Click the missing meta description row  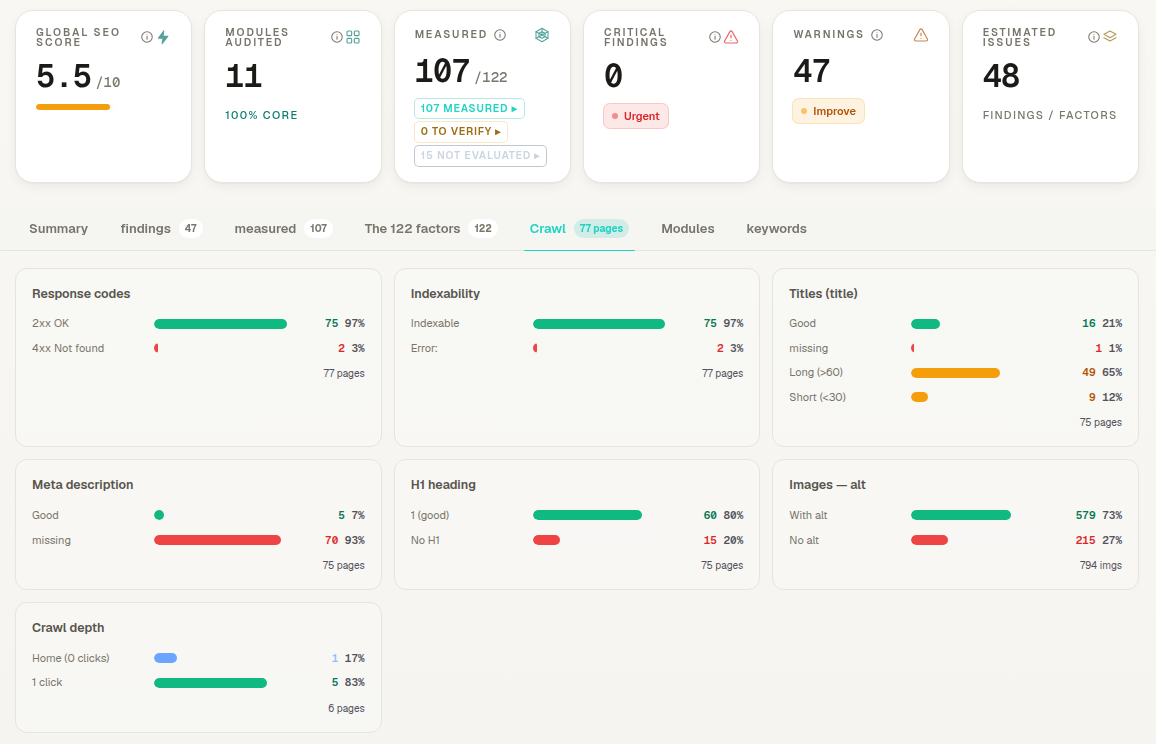(198, 540)
